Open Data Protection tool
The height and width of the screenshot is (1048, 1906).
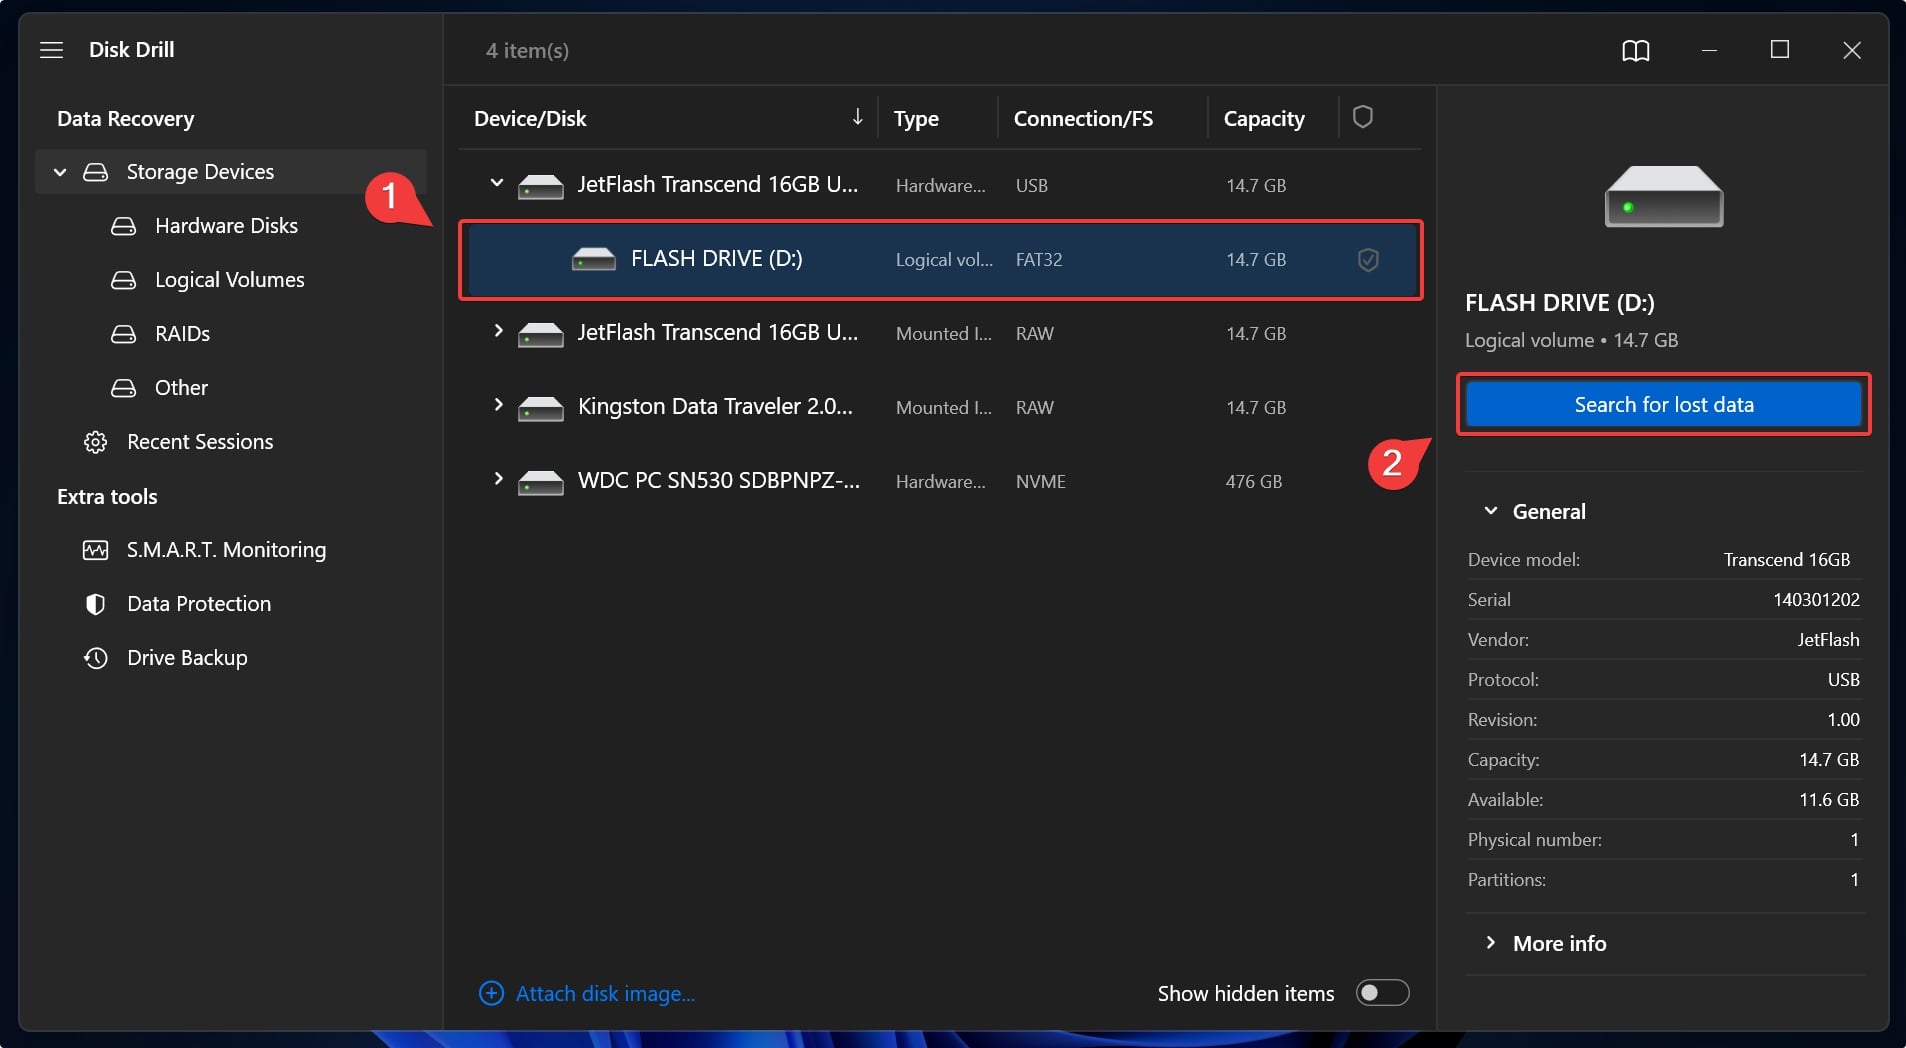pyautogui.click(x=199, y=604)
